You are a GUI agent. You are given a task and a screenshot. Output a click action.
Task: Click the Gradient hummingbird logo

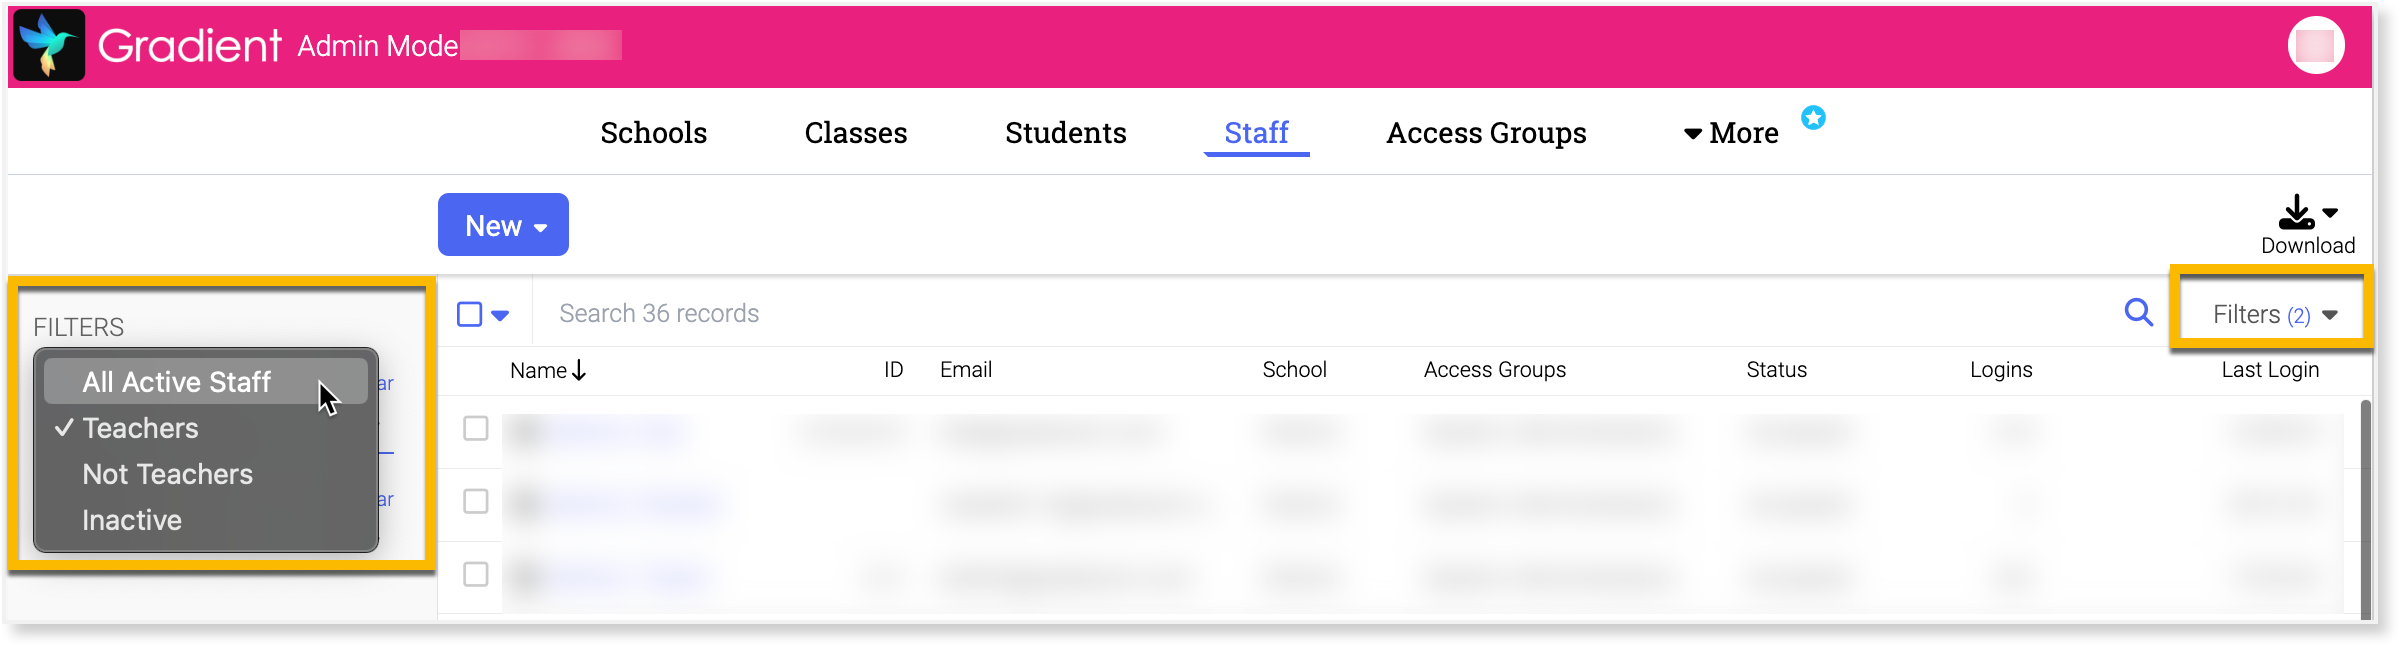coord(49,45)
